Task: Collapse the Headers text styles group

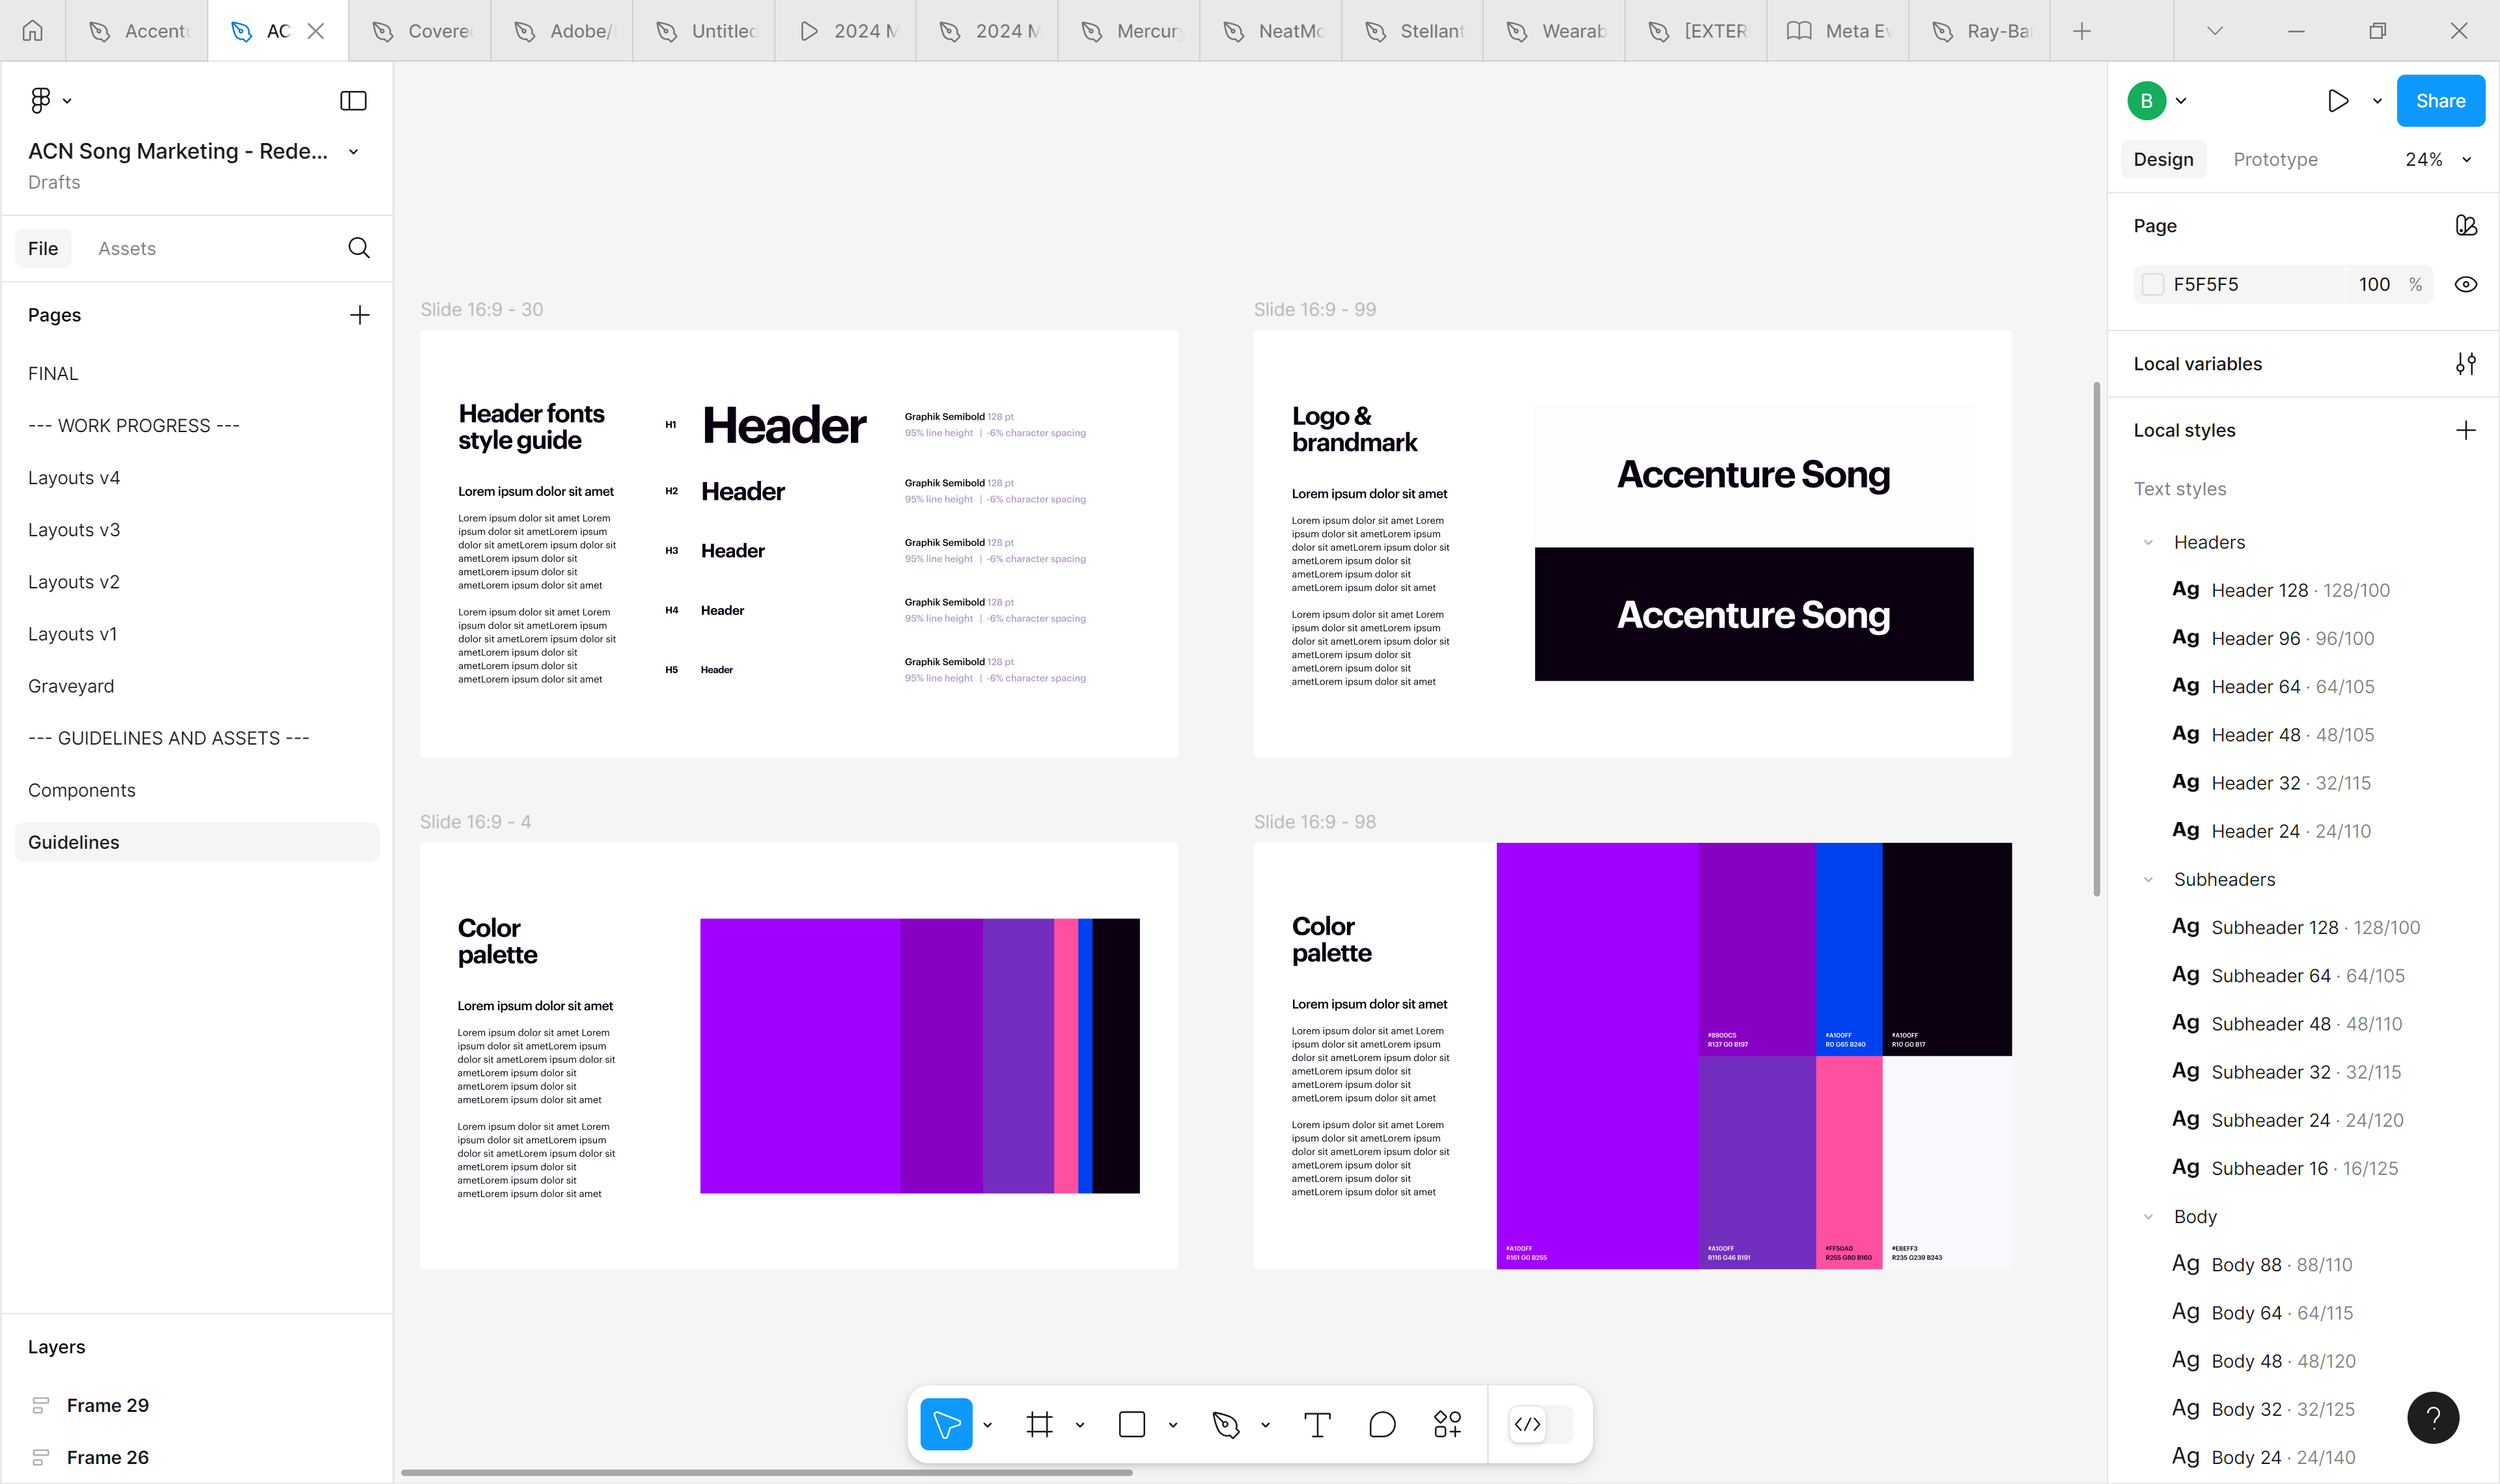Action: 2148,542
